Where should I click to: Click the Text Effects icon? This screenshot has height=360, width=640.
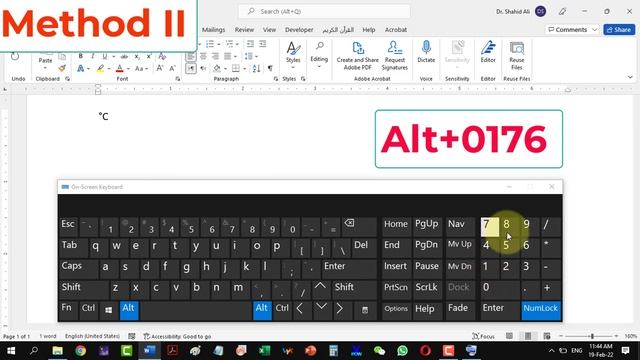pyautogui.click(x=81, y=69)
